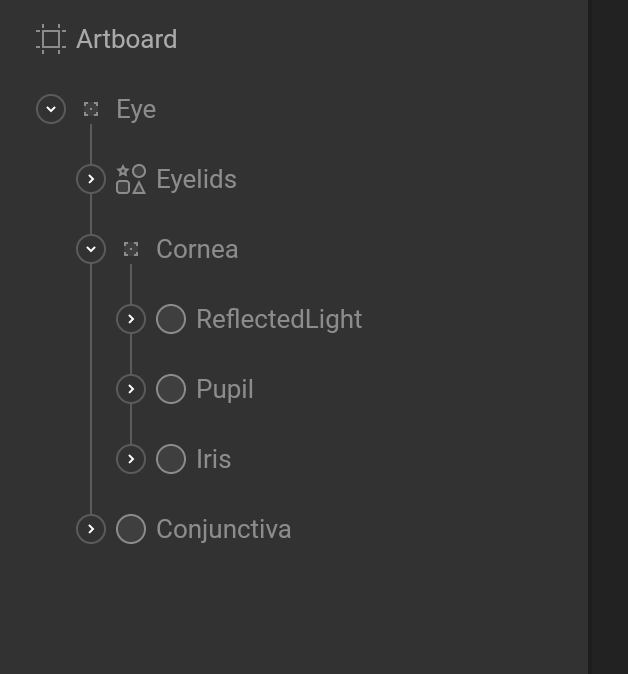This screenshot has height=674, width=628.
Task: Click the Artboard frame icon
Action: click(x=51, y=39)
